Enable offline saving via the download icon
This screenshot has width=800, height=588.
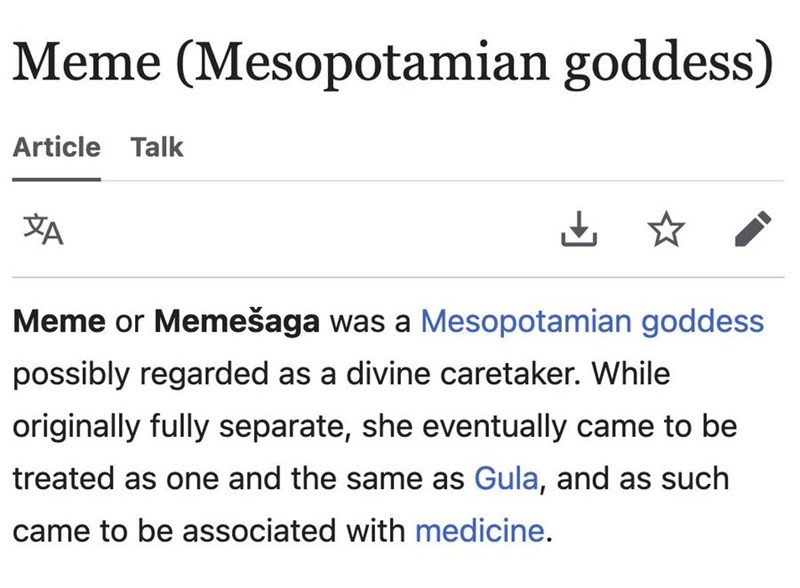pyautogui.click(x=580, y=230)
